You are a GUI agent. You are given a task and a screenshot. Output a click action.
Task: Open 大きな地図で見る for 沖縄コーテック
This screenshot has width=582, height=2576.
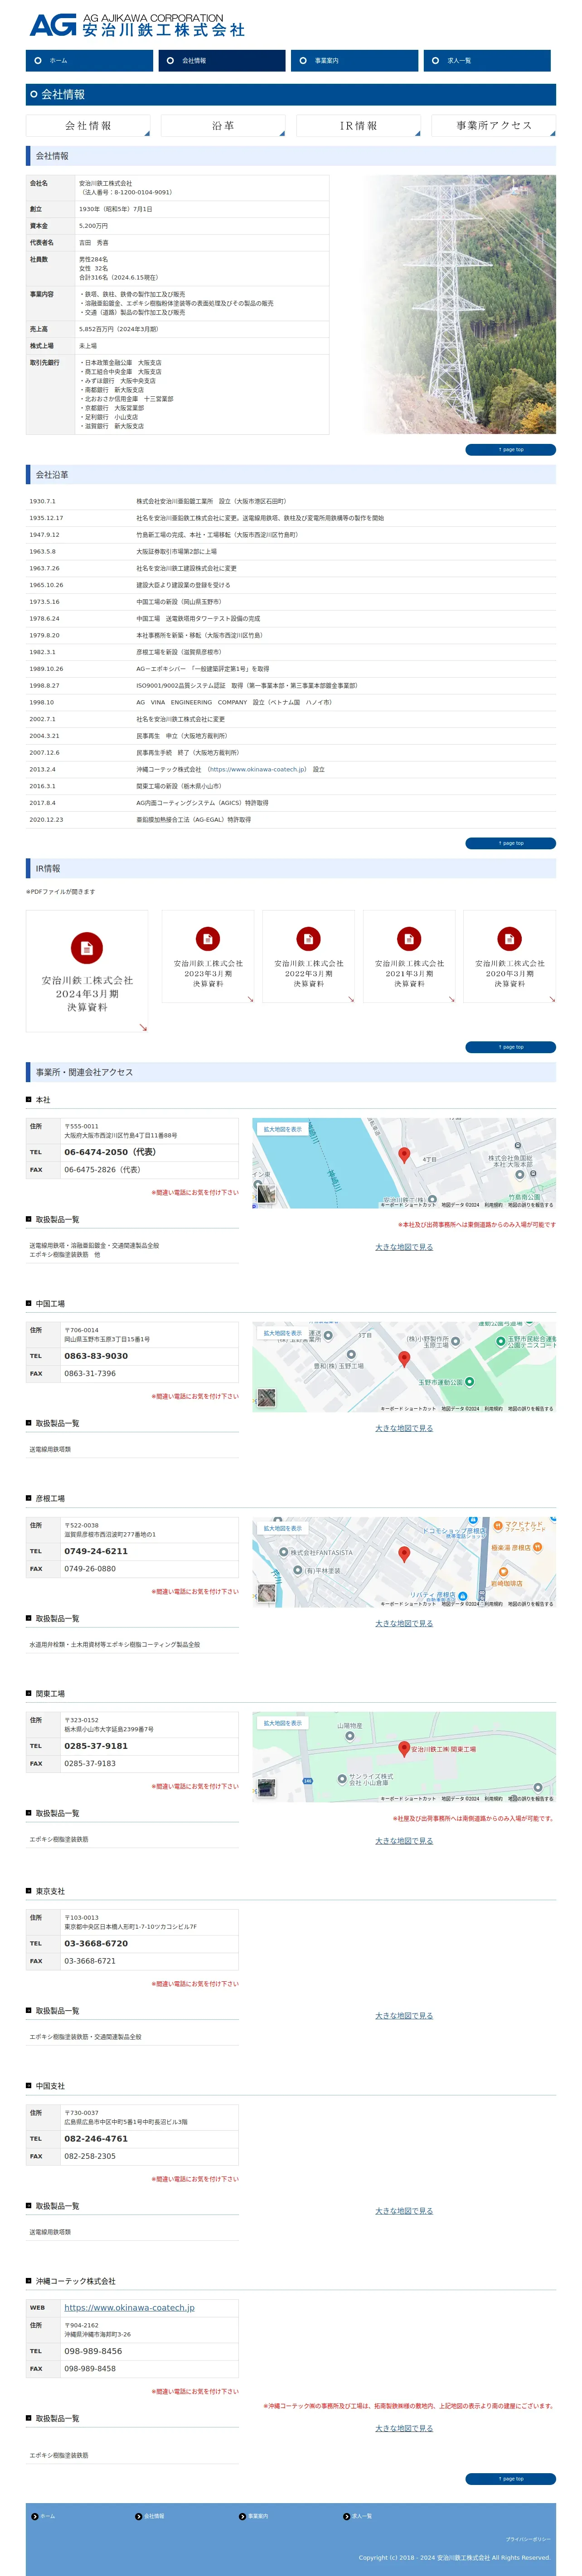[404, 2428]
